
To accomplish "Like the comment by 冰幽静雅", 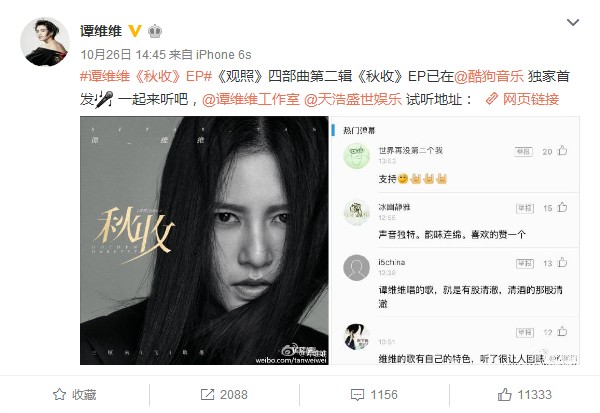I will 562,207.
